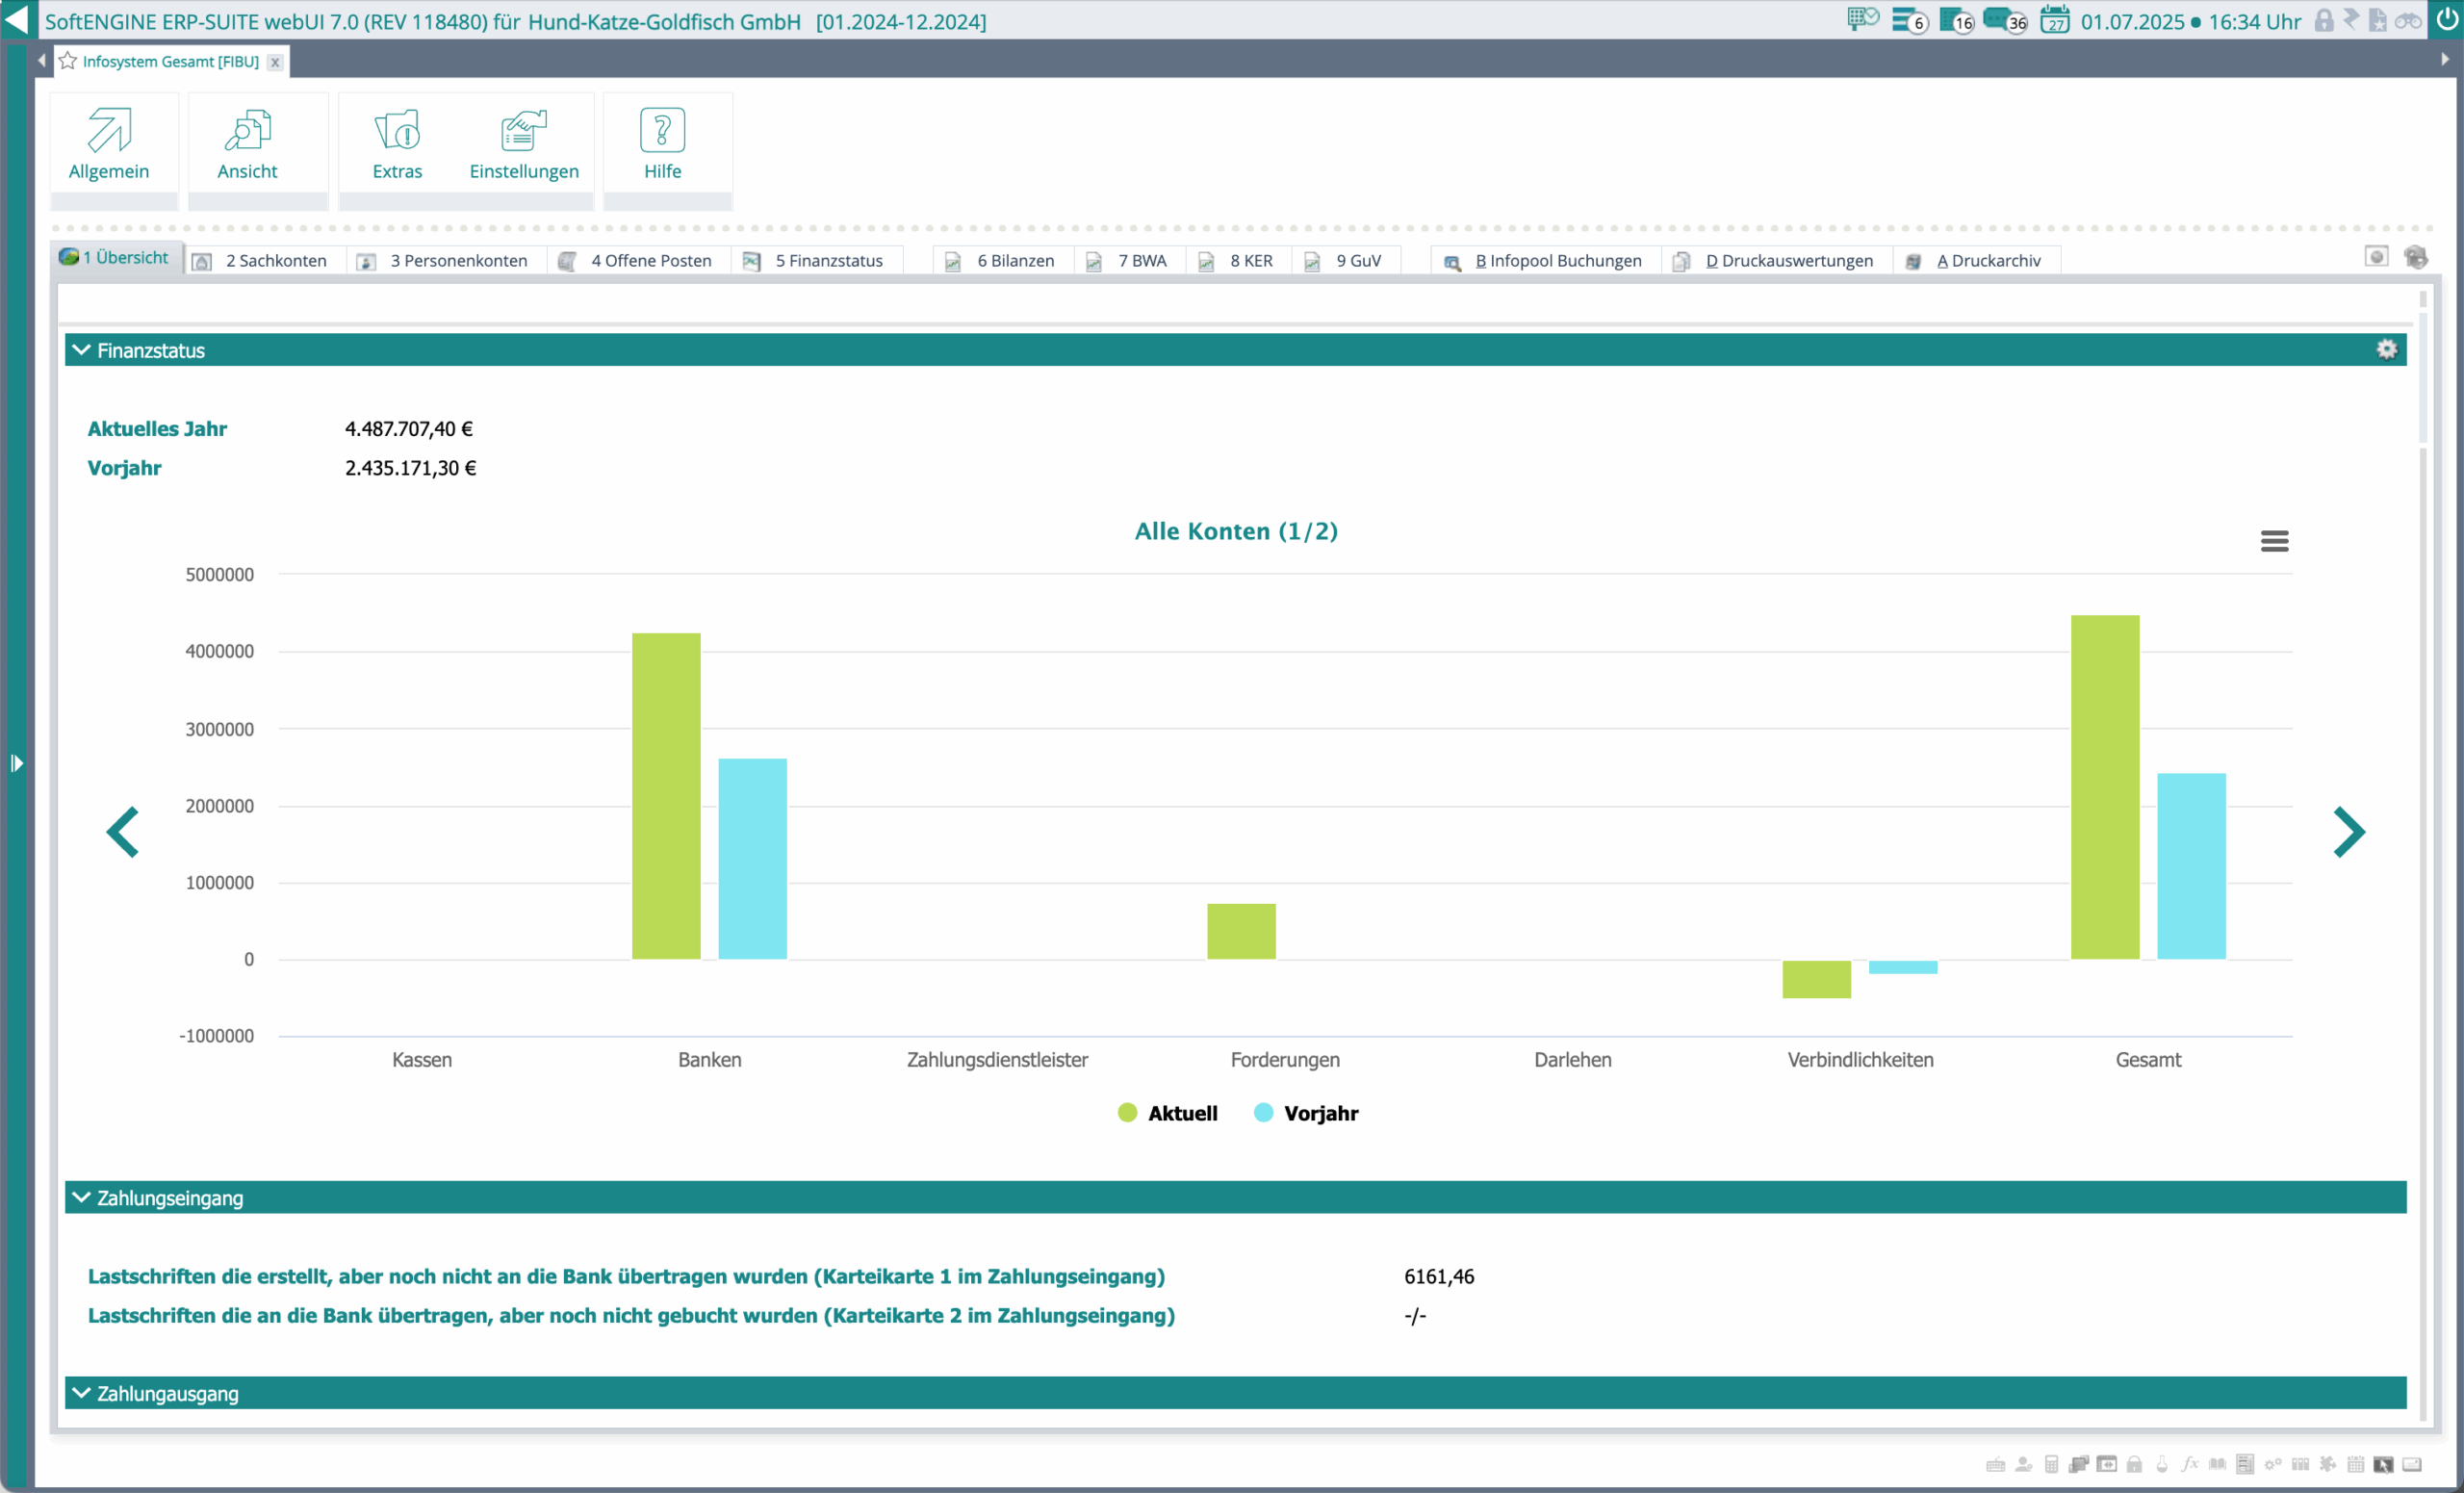Favorite the Infosystem Gesamt tab via star
Screen dimensions: 2464x1493
(68, 61)
